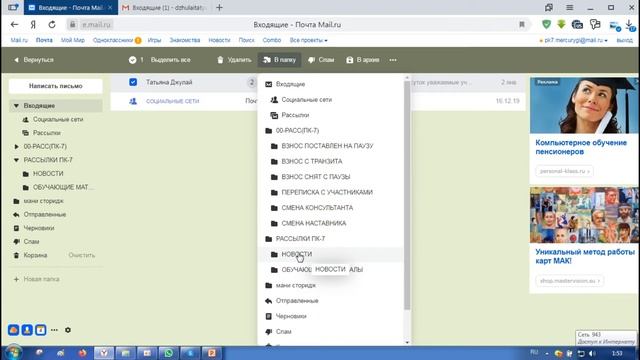Switch to the Gmail Входящие (1) tab
This screenshot has width=640, height=360.
click(165, 8)
